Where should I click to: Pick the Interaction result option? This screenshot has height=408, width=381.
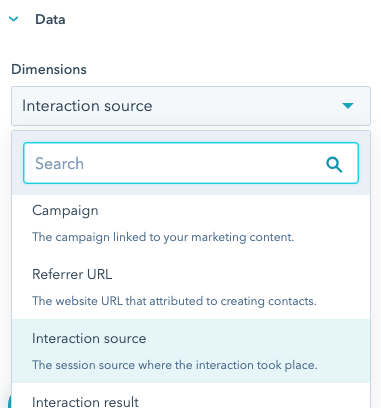click(x=191, y=397)
